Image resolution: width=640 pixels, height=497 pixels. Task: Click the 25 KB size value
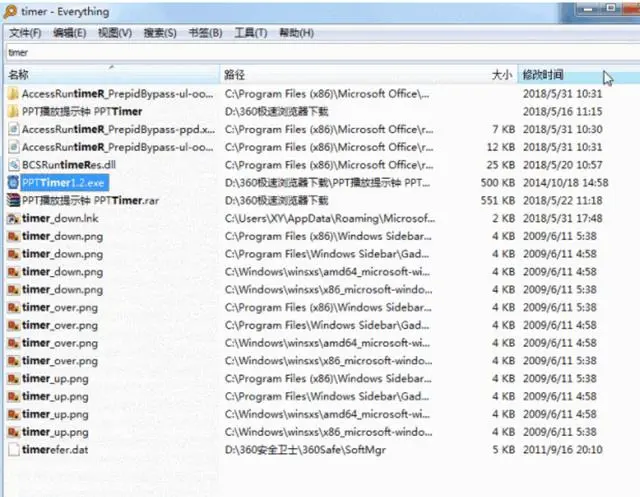pyautogui.click(x=500, y=165)
